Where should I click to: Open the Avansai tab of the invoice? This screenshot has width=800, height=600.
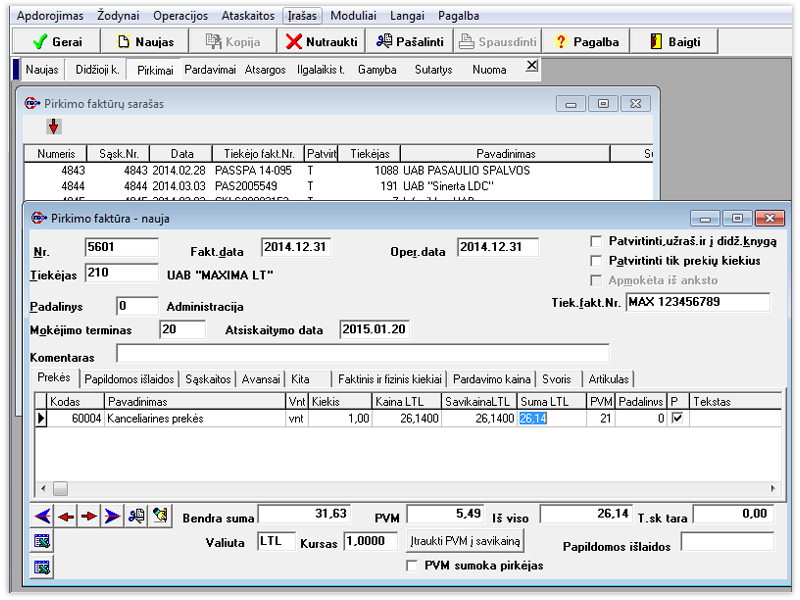[x=261, y=379]
